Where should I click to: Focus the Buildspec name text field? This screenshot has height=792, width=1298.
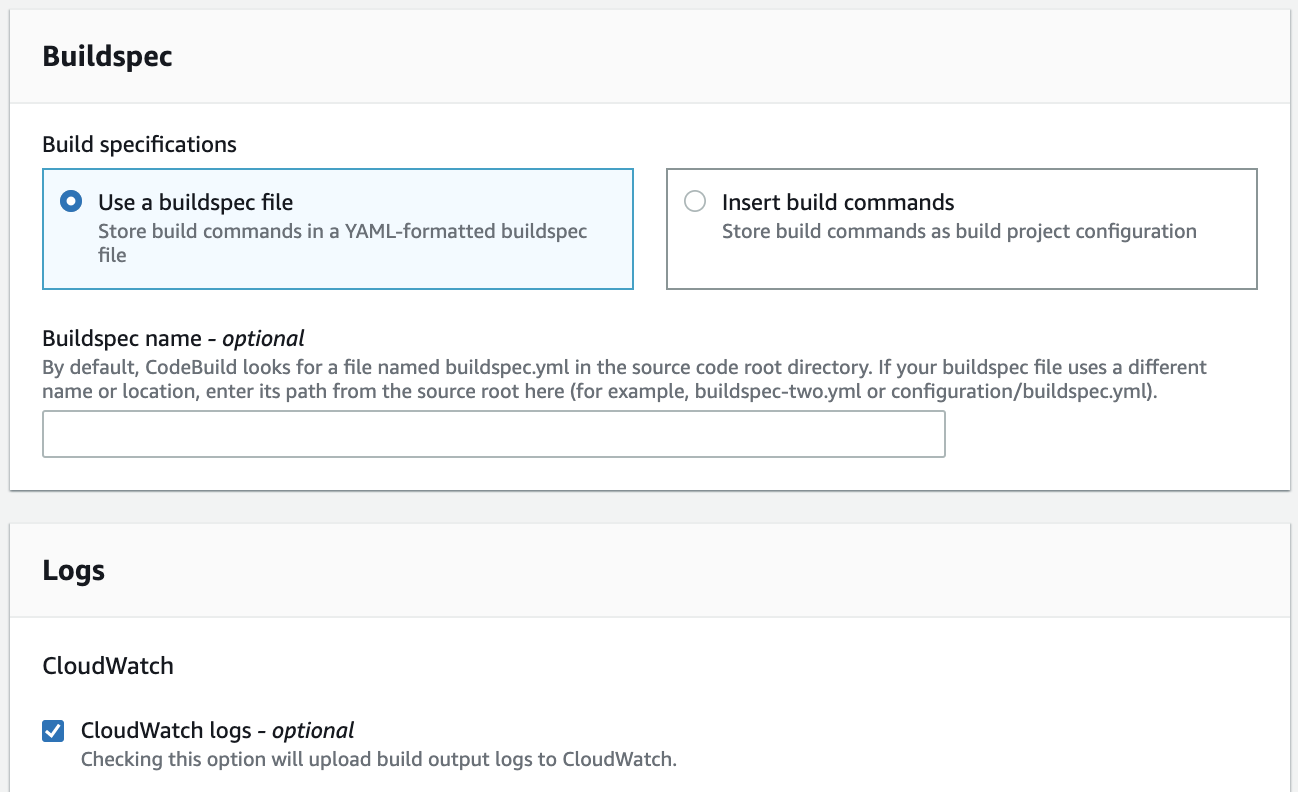click(x=493, y=434)
